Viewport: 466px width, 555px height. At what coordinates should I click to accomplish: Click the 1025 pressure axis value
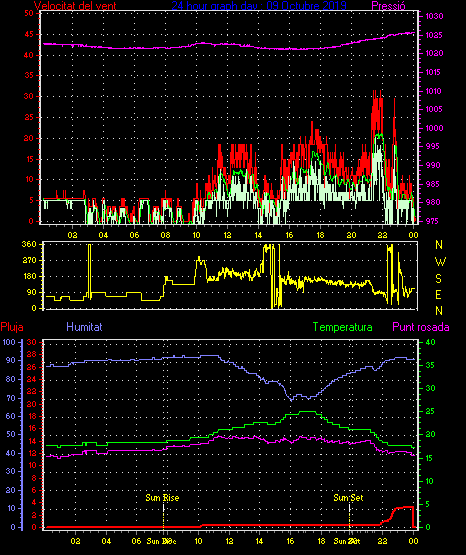(x=434, y=35)
